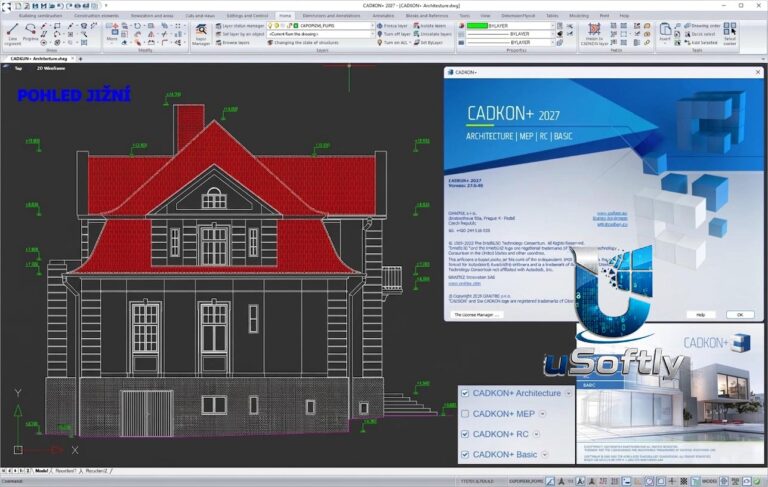Click the Insert block icon
The height and width of the screenshot is (487, 768).
coord(665,32)
